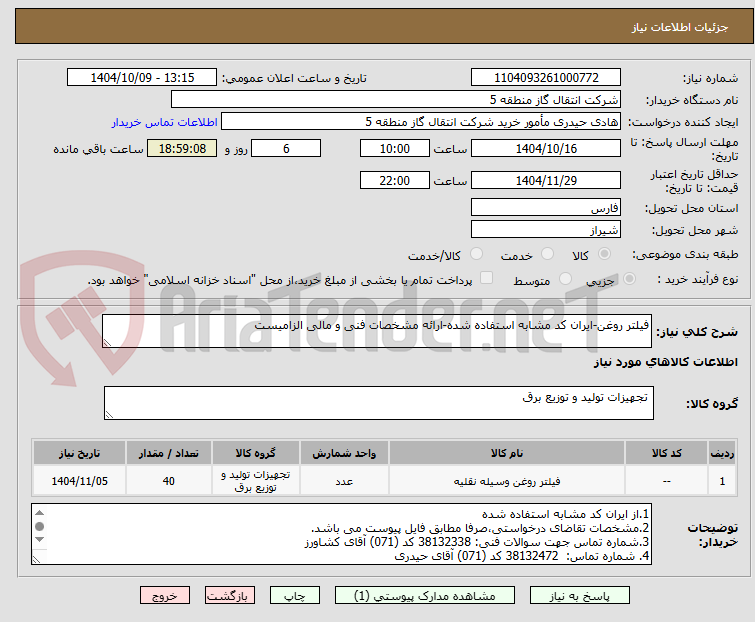This screenshot has height=622, width=755.
Task: Click the validity time field 22:00
Action: 394,180
